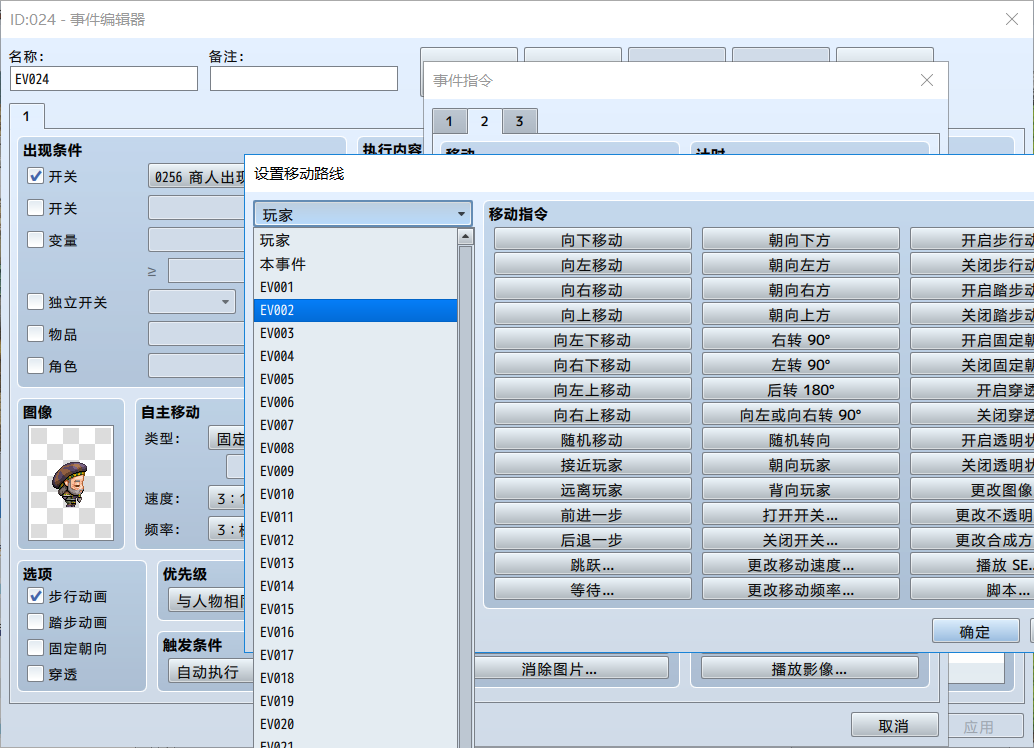Pick 玩家 in the dropdown list
This screenshot has height=748, width=1034.
(355, 241)
